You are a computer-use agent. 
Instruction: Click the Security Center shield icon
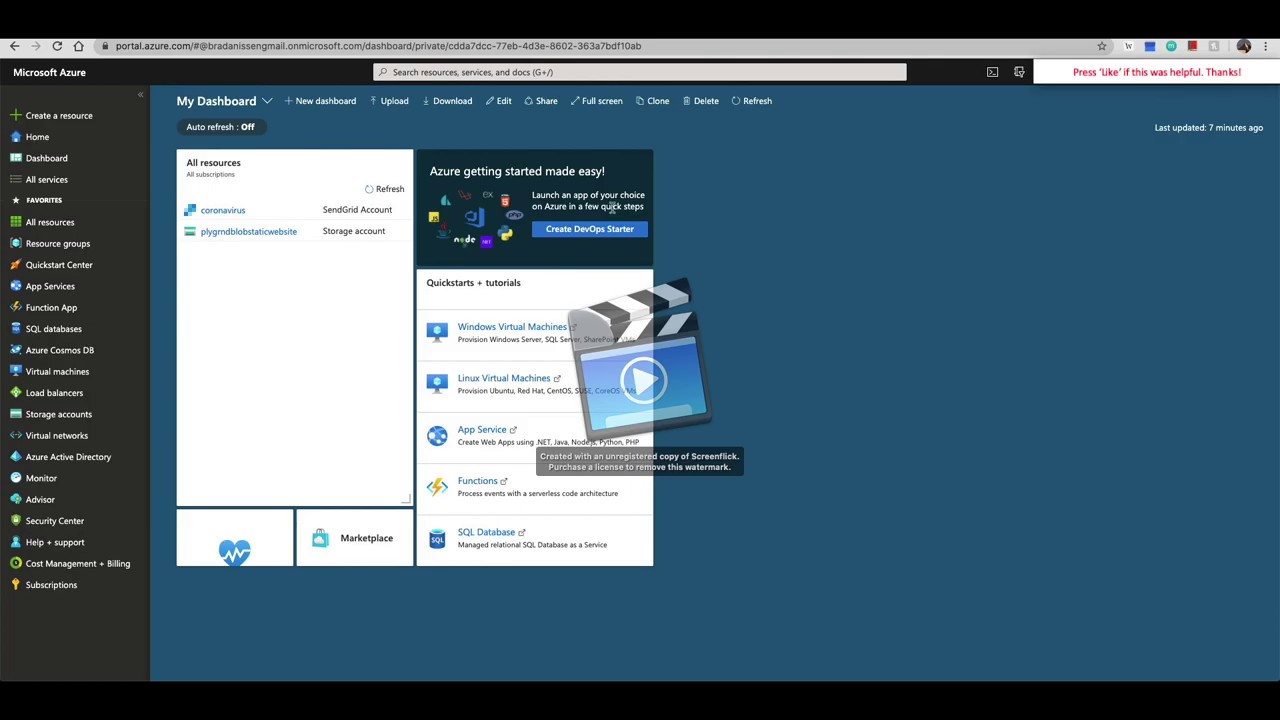click(x=15, y=521)
